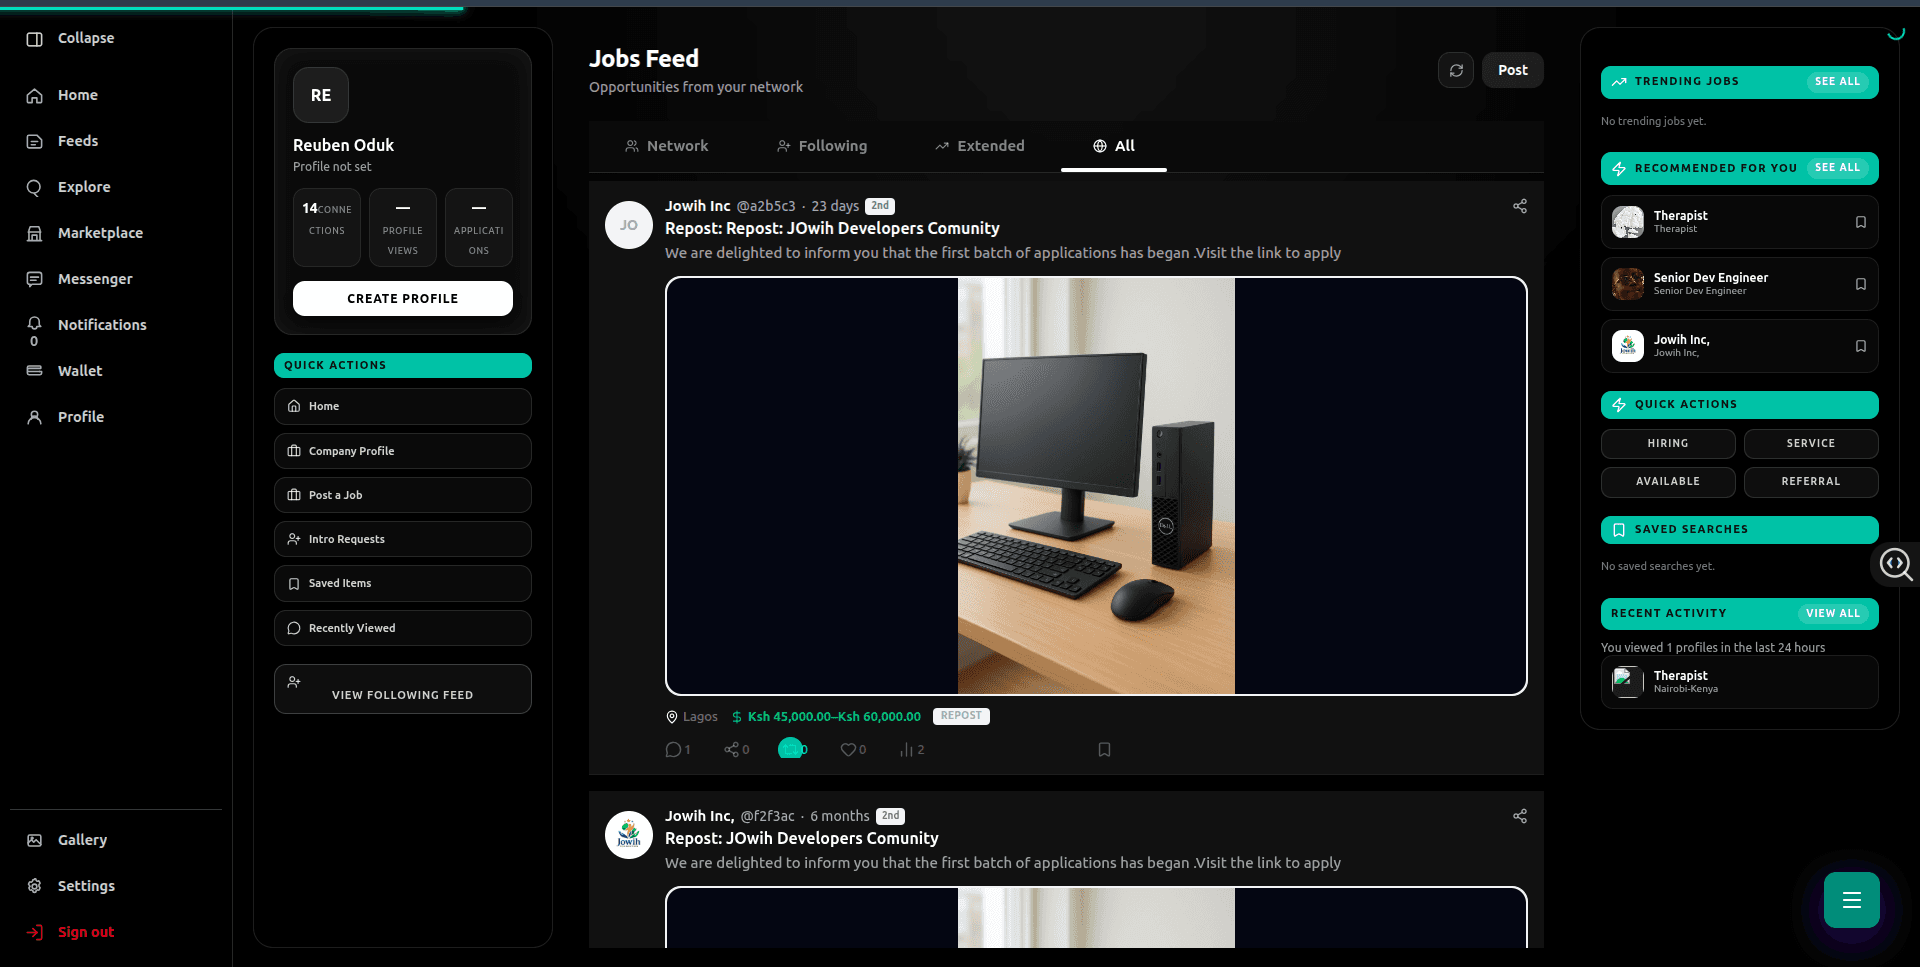The height and width of the screenshot is (967, 1920).
Task: Switch to the All tab
Action: (1114, 146)
